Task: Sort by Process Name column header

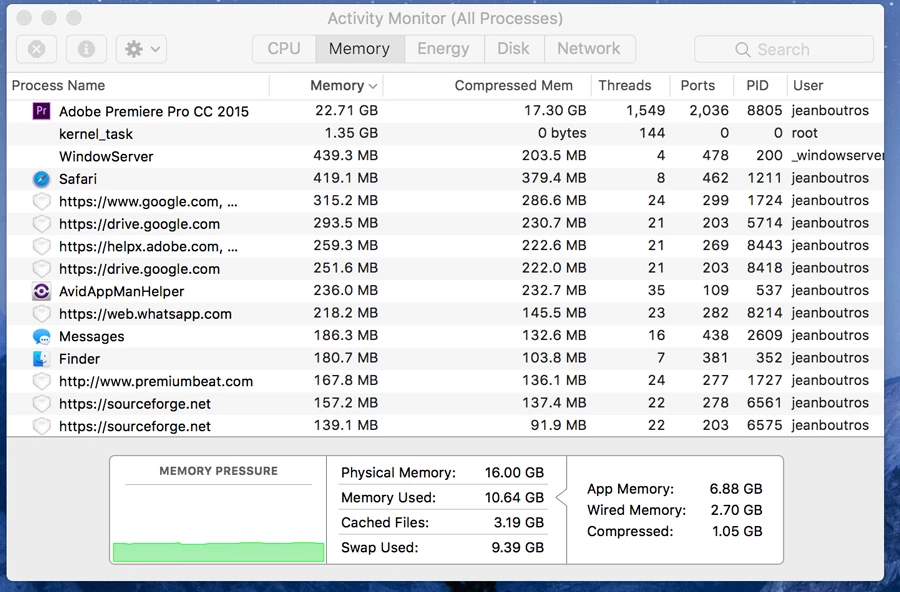Action: (138, 86)
